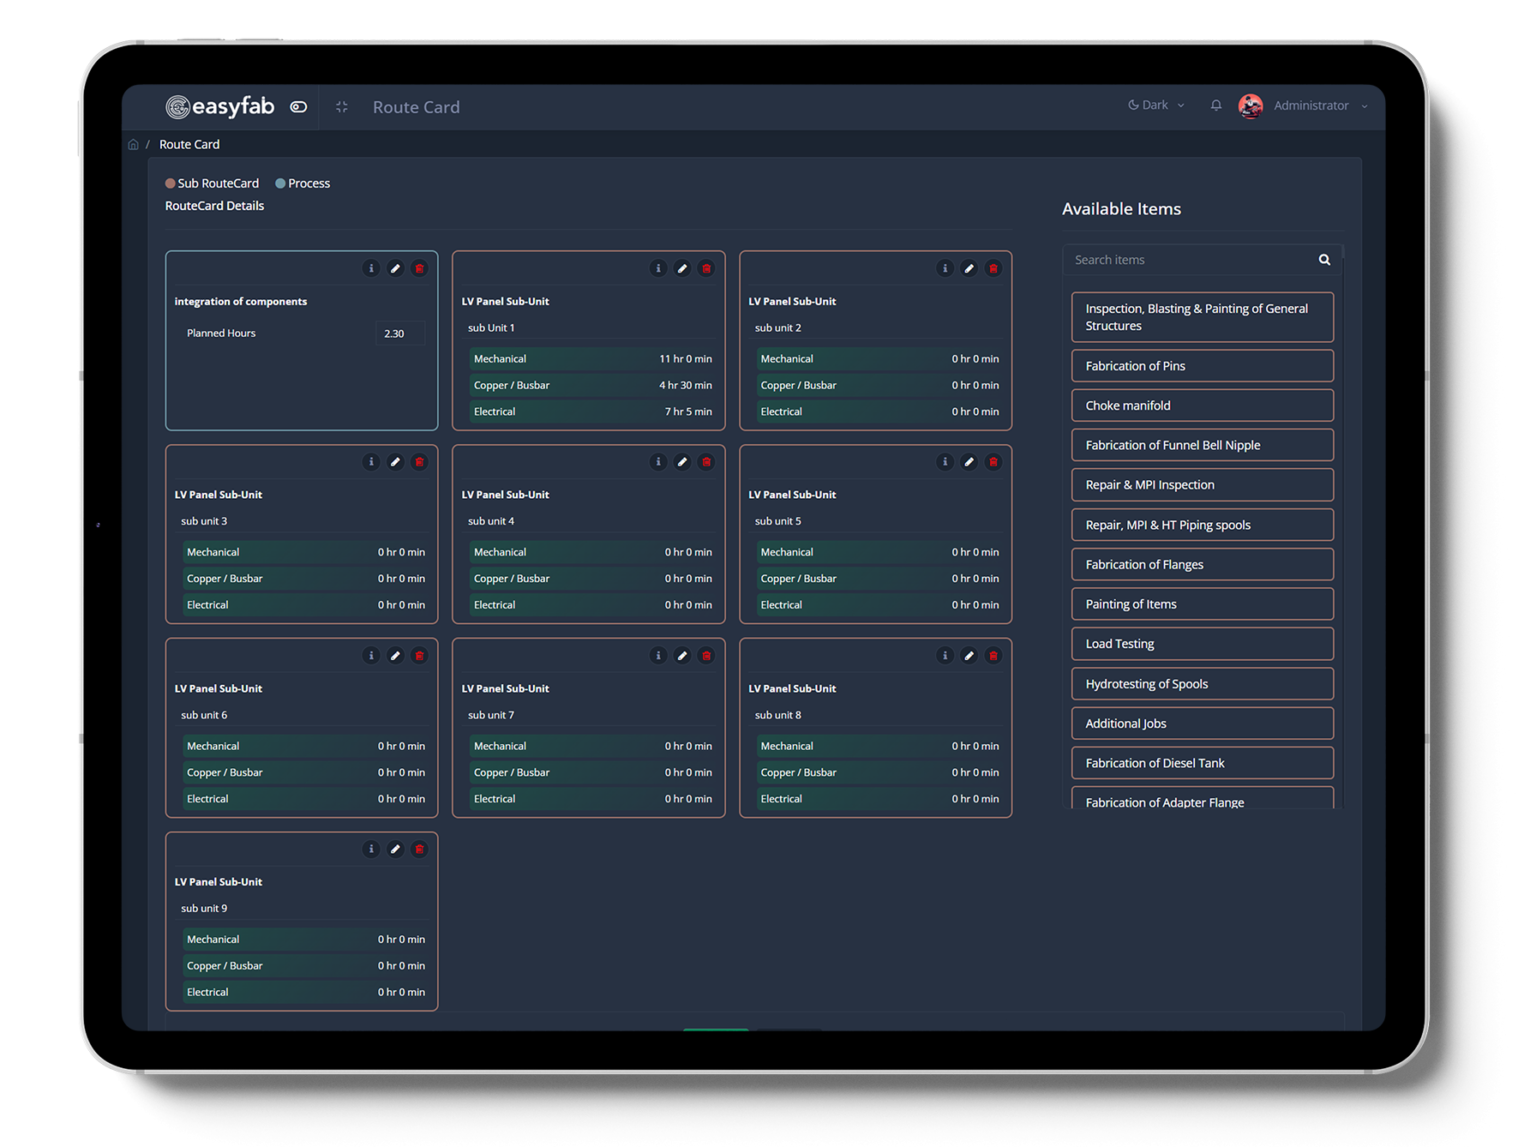Image resolution: width=1536 pixels, height=1147 pixels.
Task: Show info for sub unit 9 card
Action: pyautogui.click(x=371, y=849)
